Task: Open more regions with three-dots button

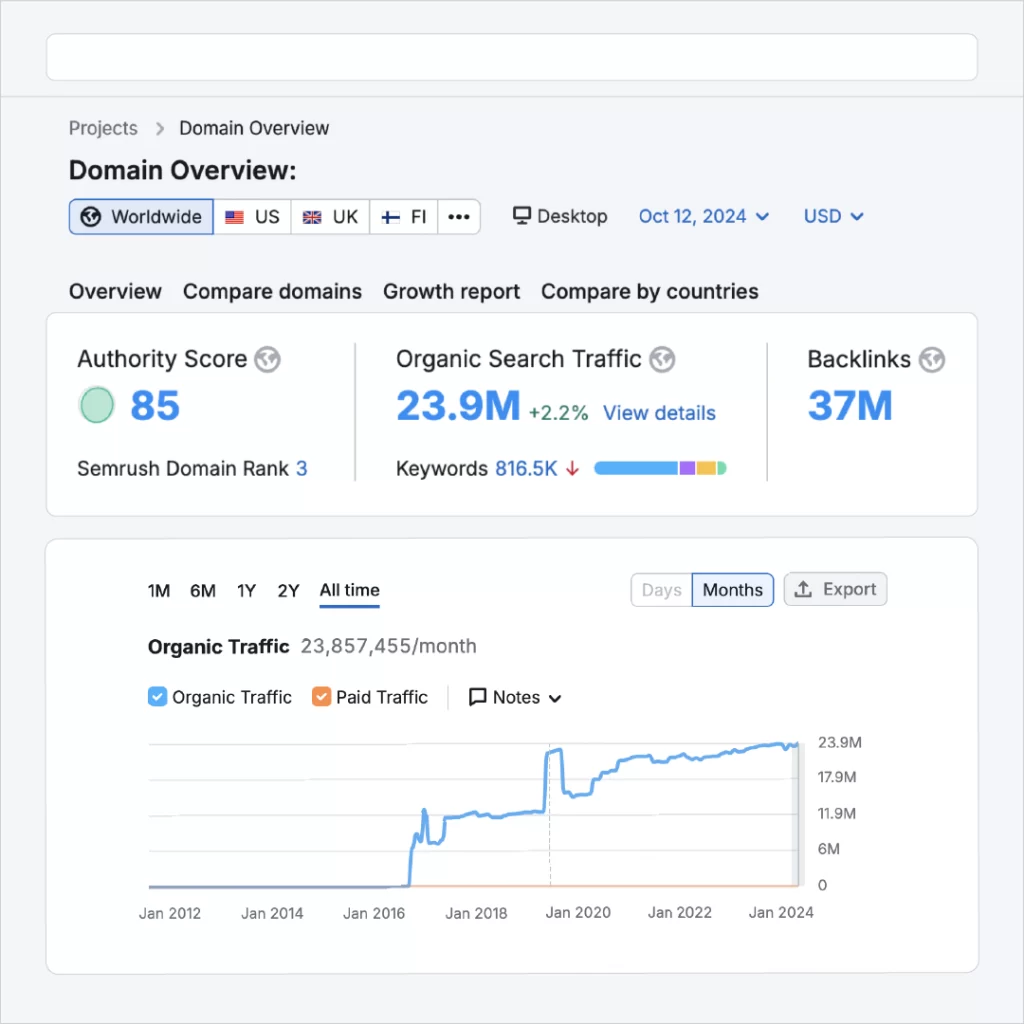Action: click(x=459, y=217)
